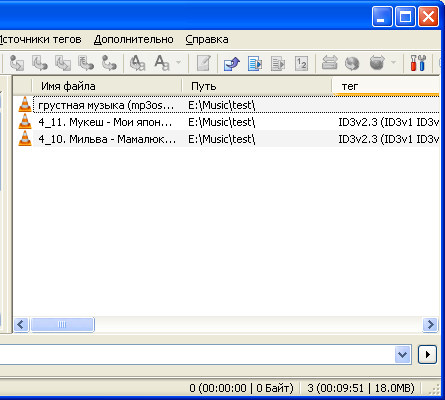Click the horizontal scrollbar right arrow
The width and height of the screenshot is (445, 400).
tap(430, 324)
